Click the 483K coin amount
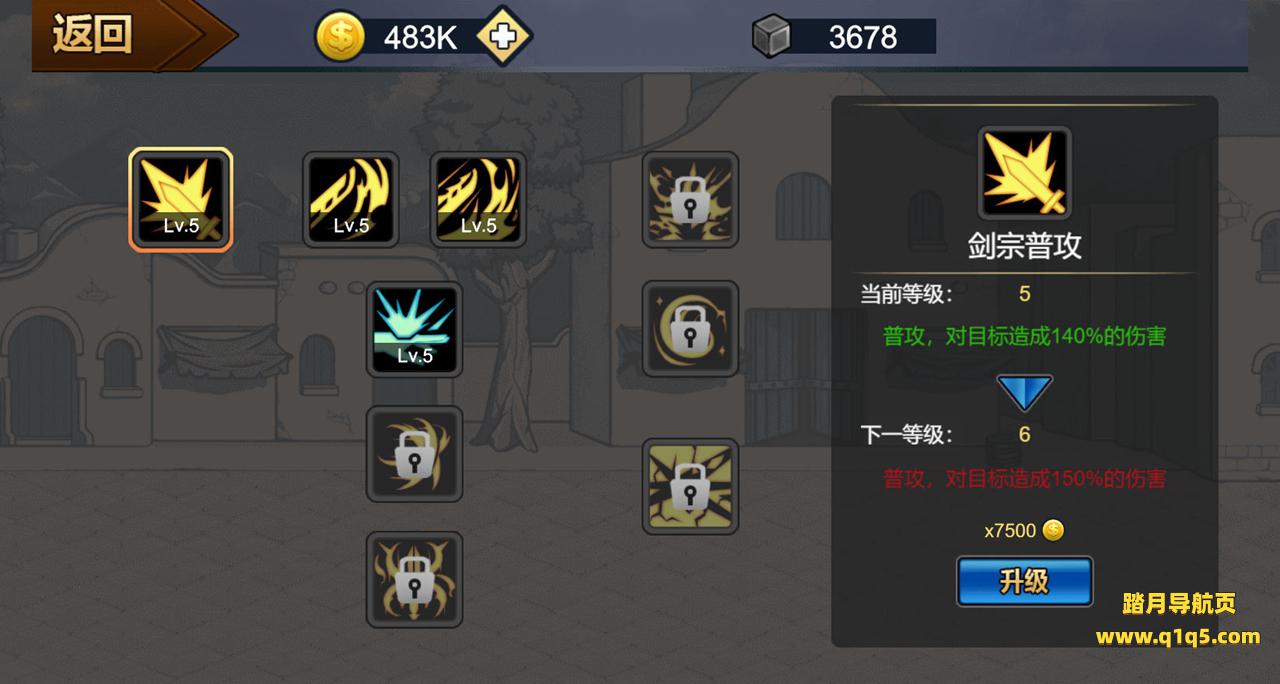Viewport: 1280px width, 684px height. (x=421, y=38)
